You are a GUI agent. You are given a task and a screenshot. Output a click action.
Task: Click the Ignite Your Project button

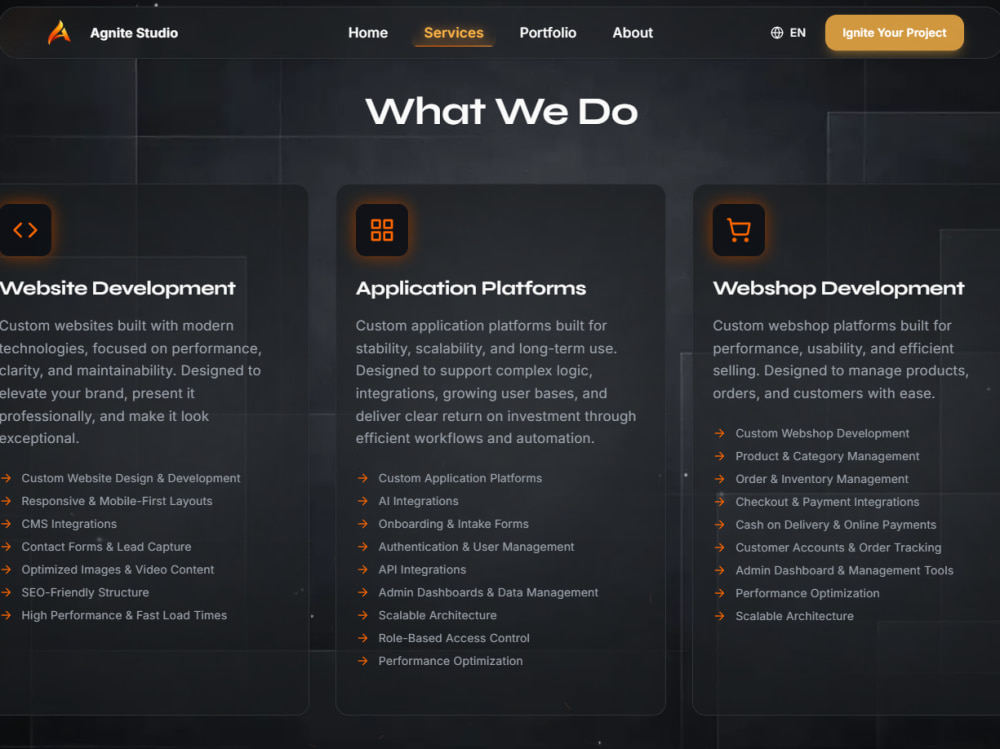(894, 33)
